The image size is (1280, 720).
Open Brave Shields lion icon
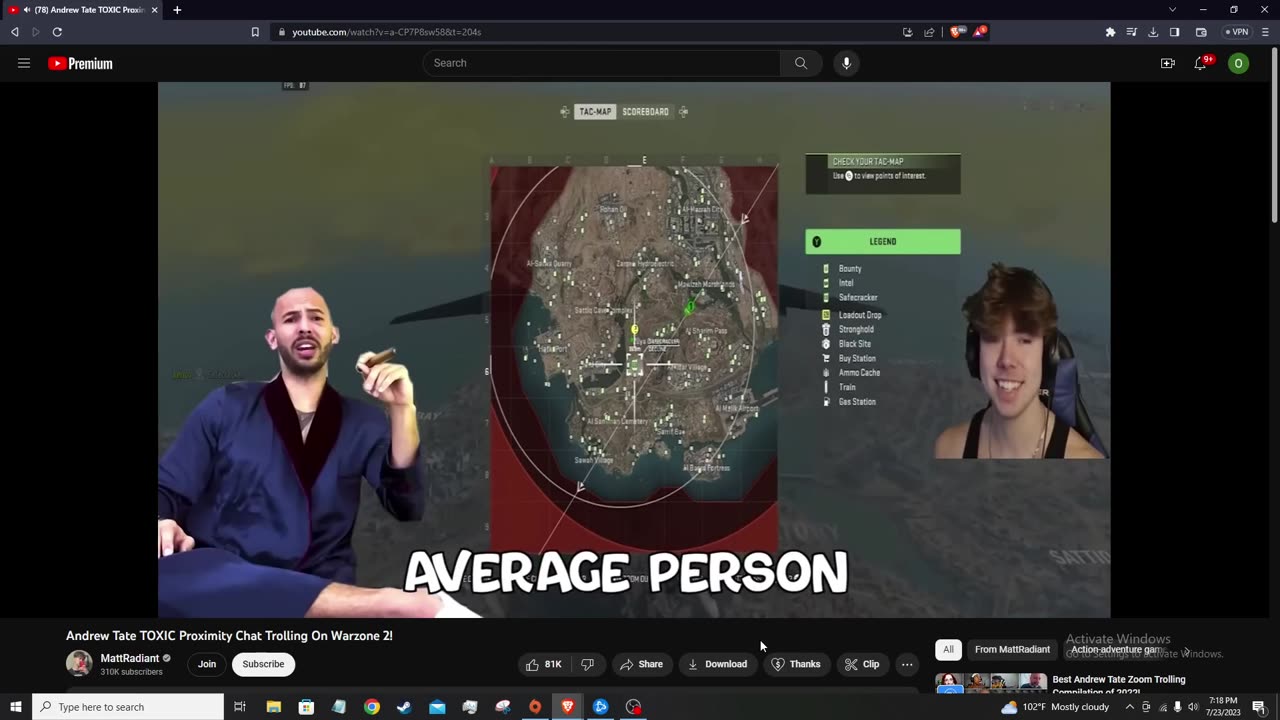click(957, 32)
